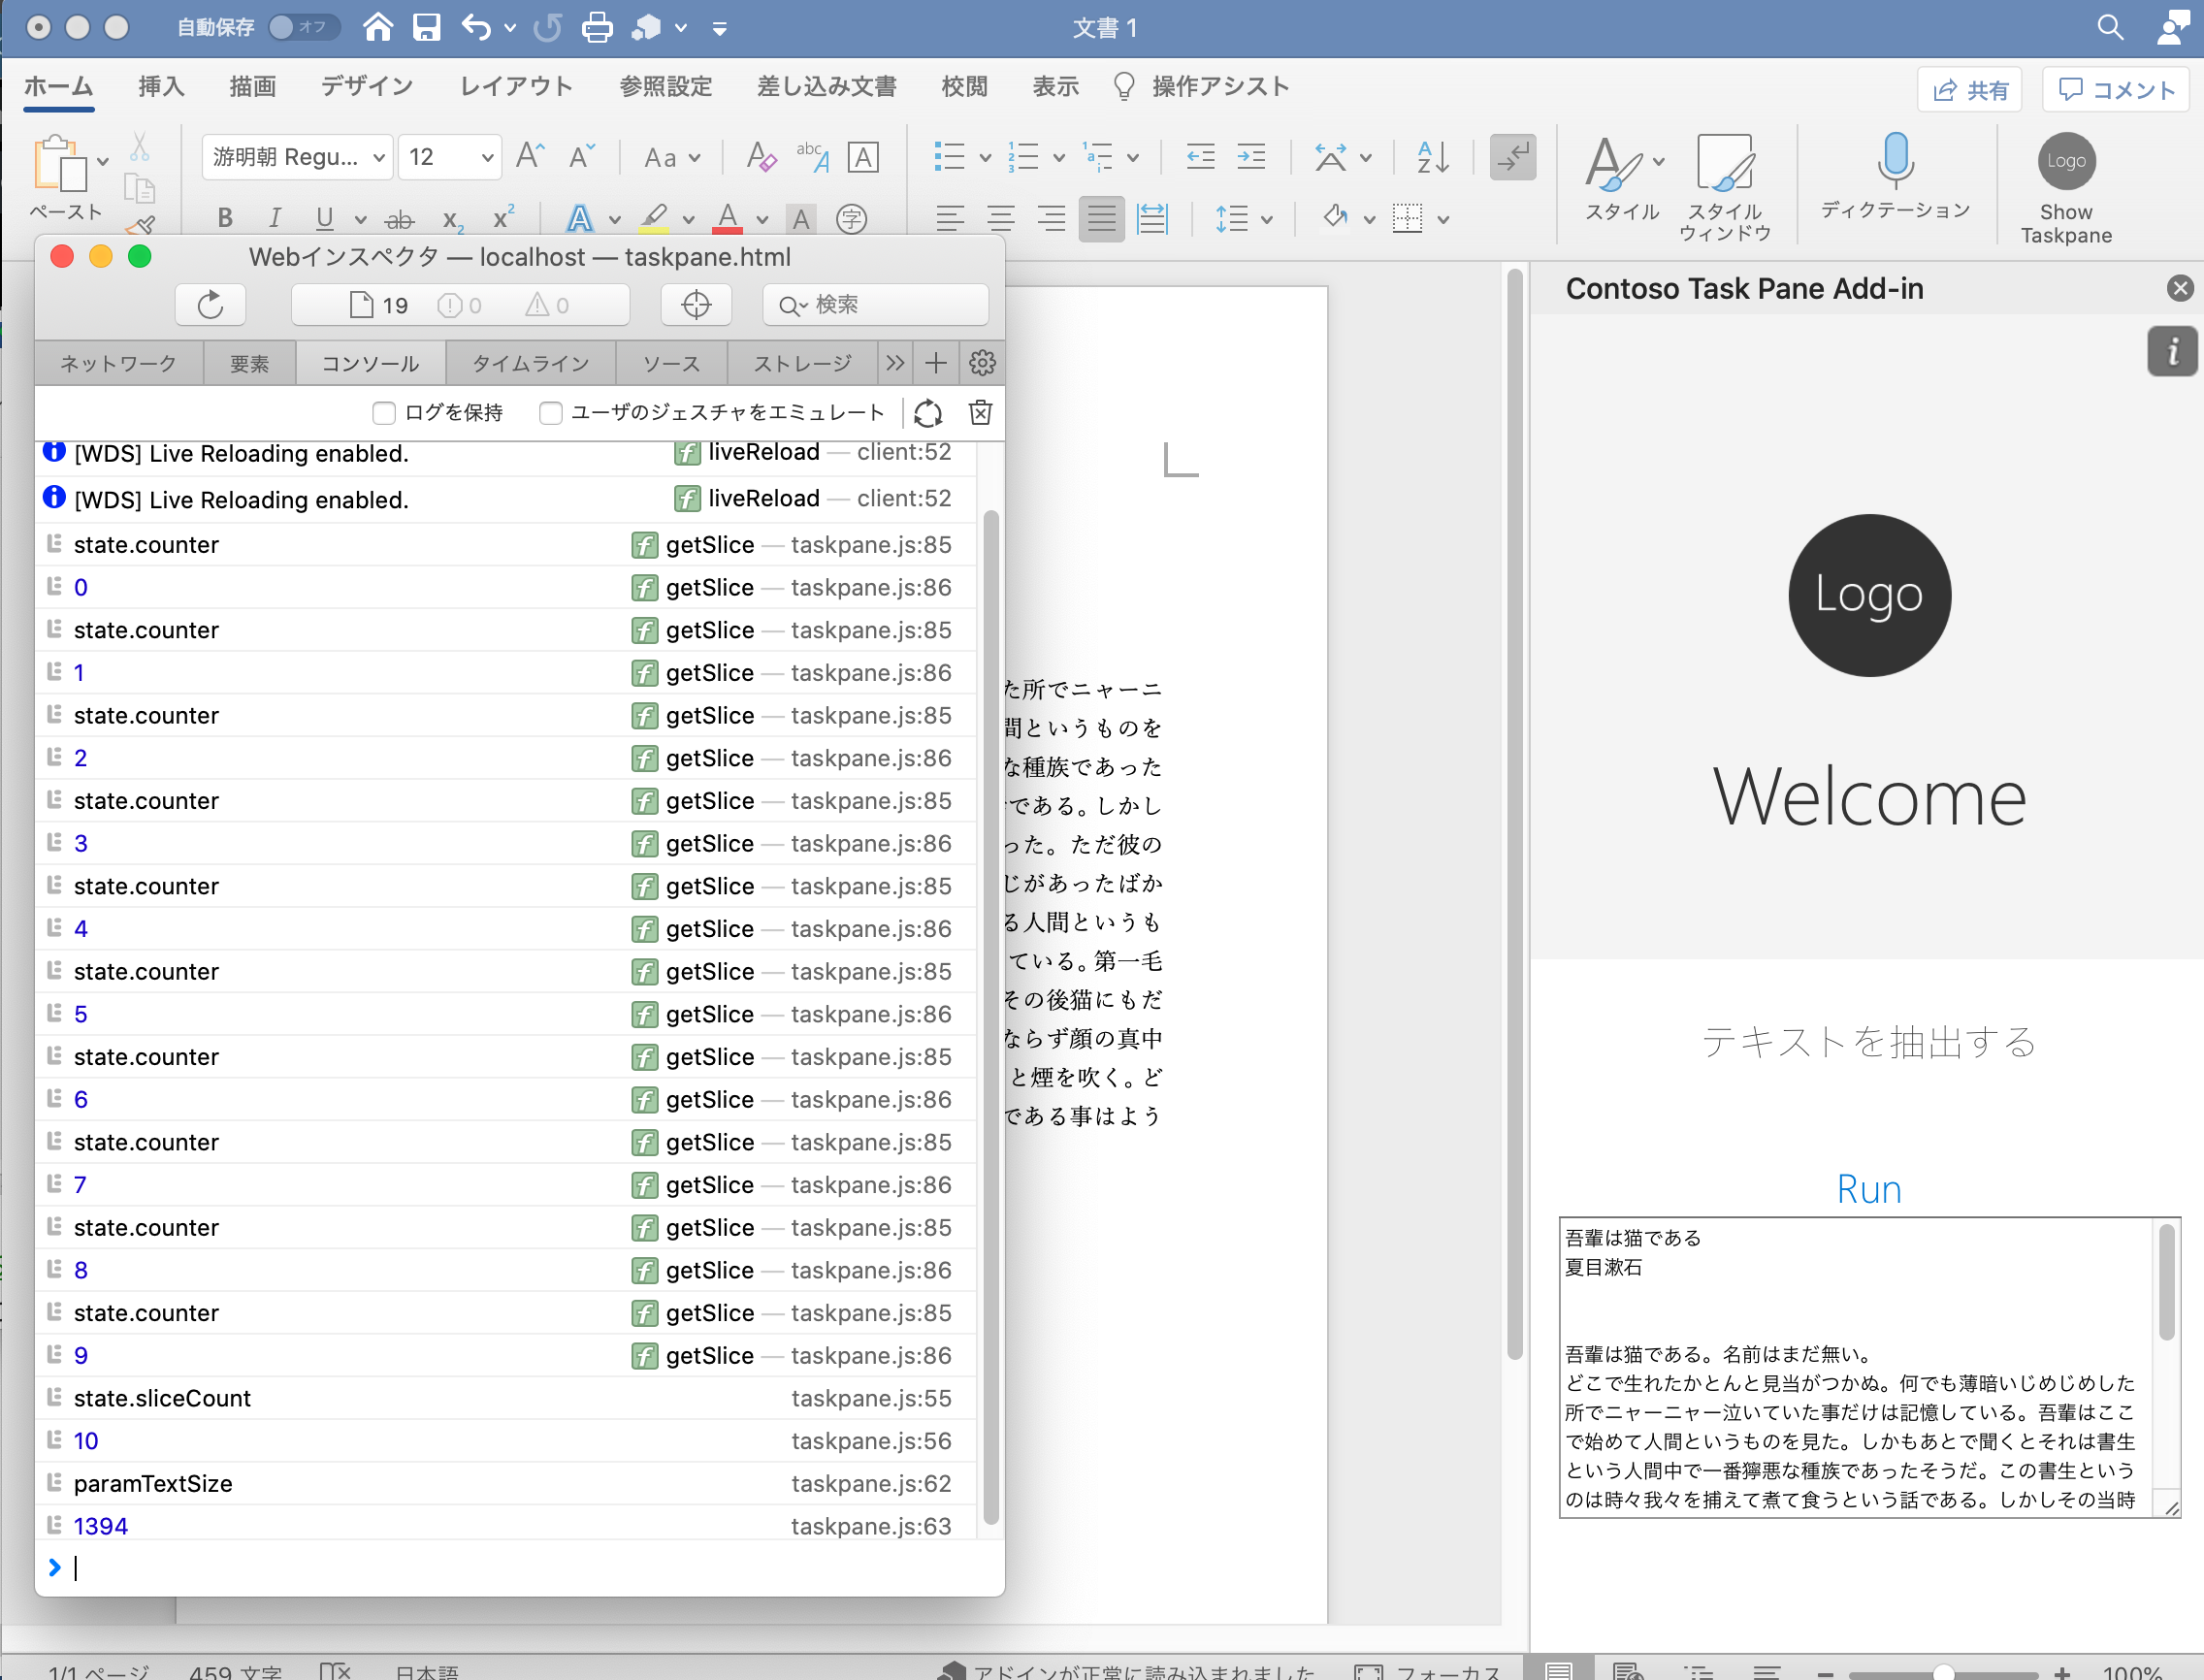Viewport: 2204px width, 1680px height.
Task: Center align the paragraph
Action: point(1001,218)
